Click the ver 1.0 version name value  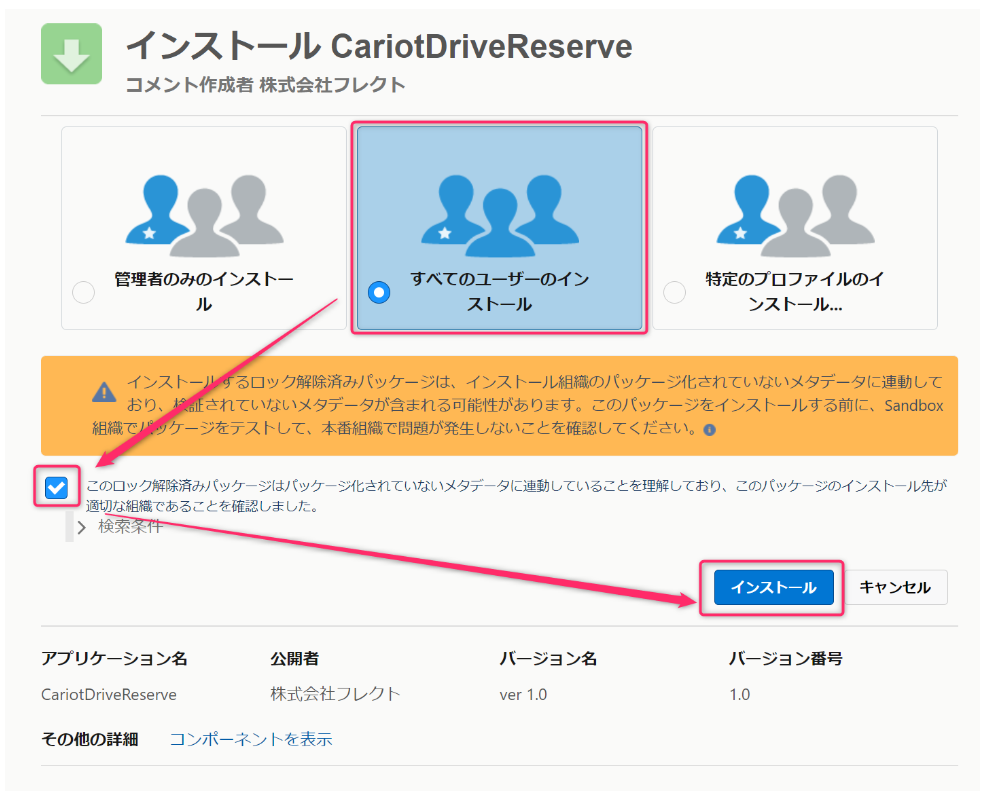[x=523, y=695]
